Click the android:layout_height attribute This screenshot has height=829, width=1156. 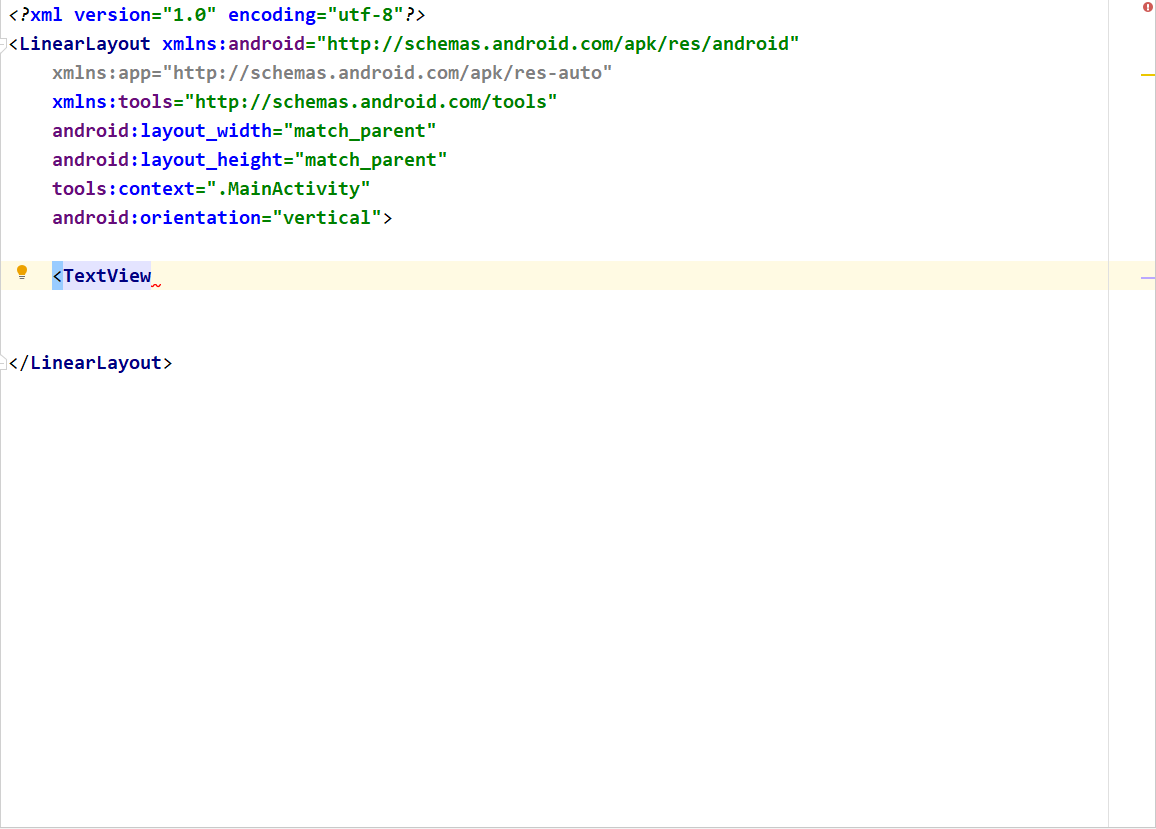[249, 160]
